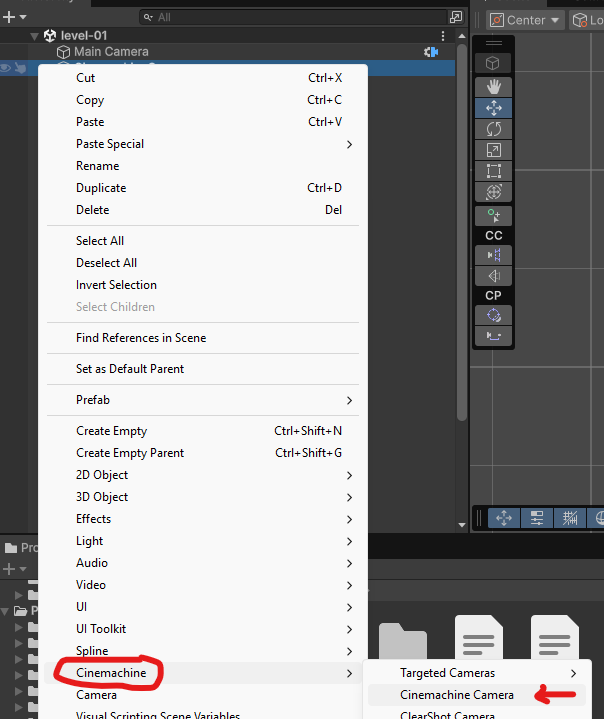
Task: Choose Find References in Scene
Action: click(x=203, y=338)
